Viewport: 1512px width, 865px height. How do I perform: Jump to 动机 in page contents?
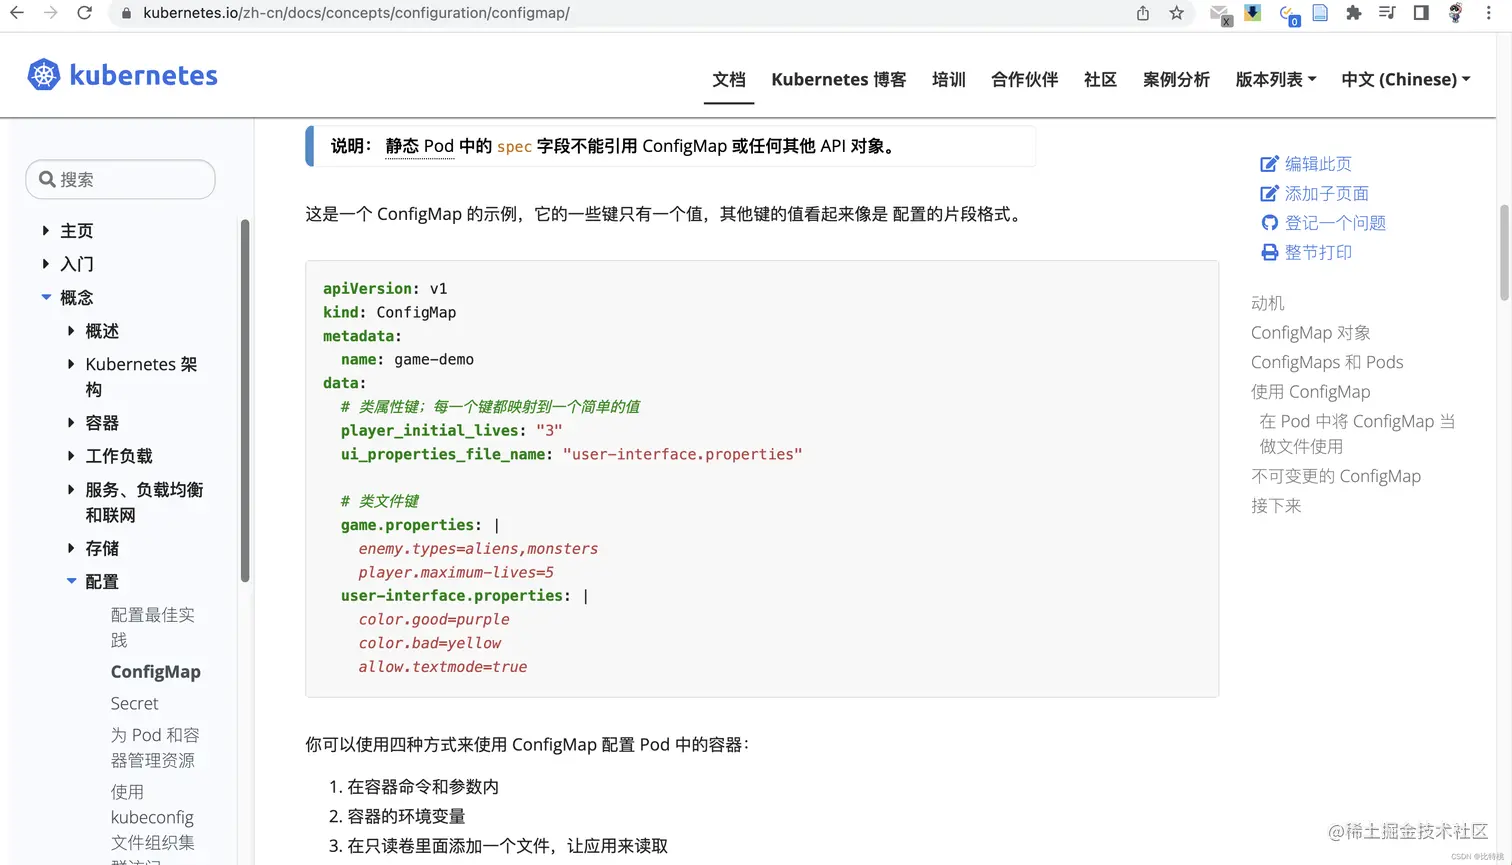coord(1268,303)
